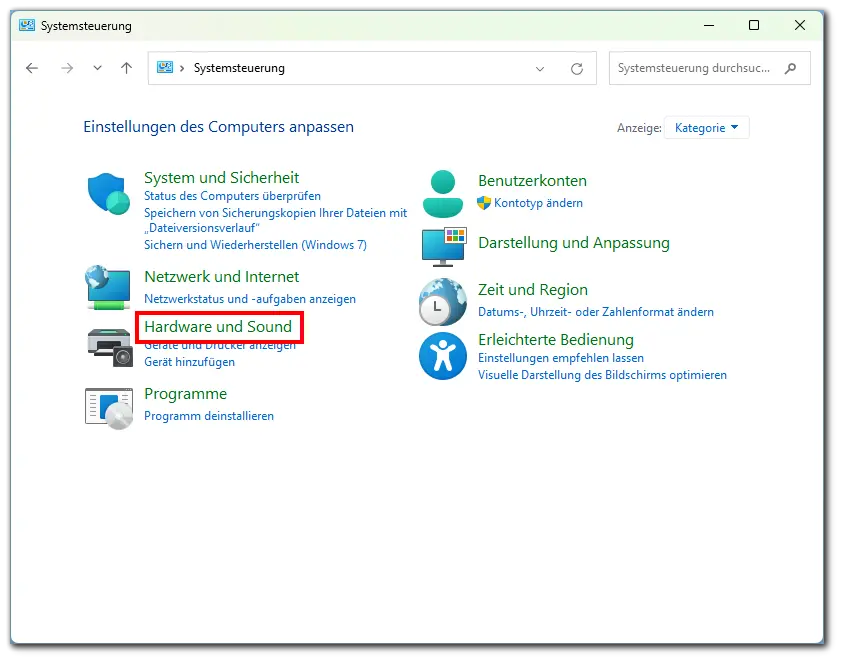Open the Programme category

[185, 394]
